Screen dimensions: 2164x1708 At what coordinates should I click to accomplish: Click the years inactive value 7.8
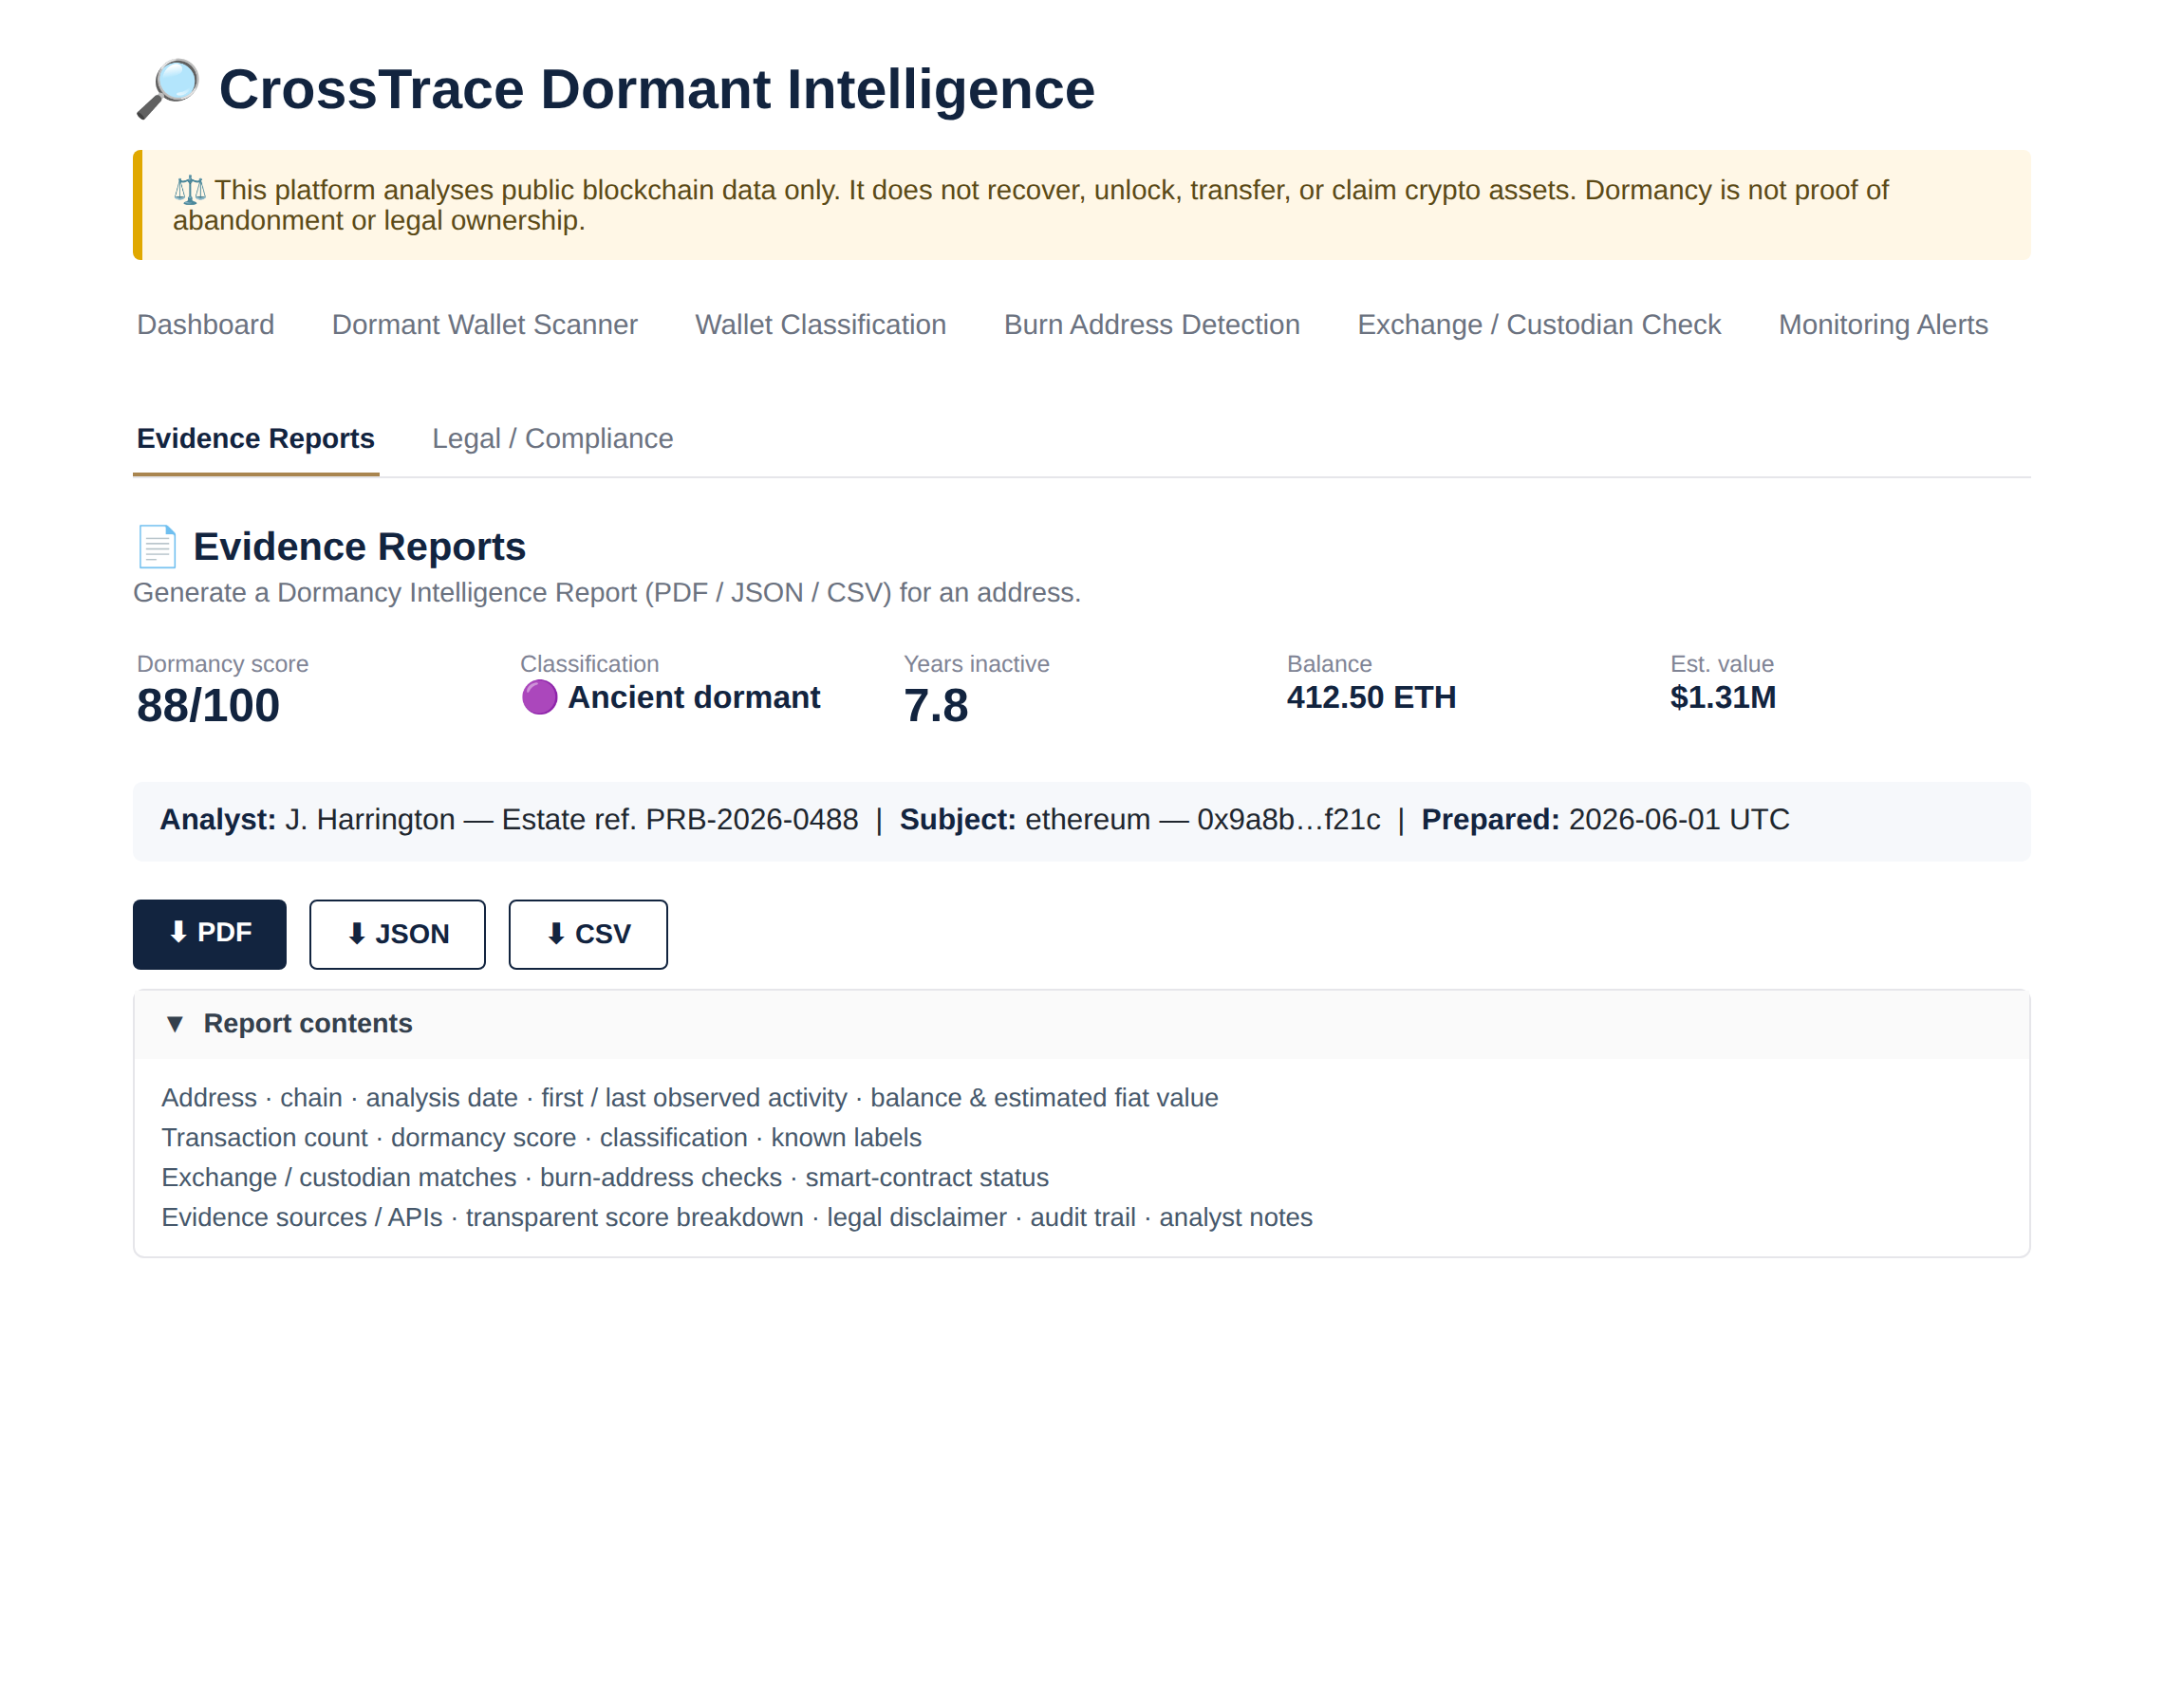click(x=936, y=706)
